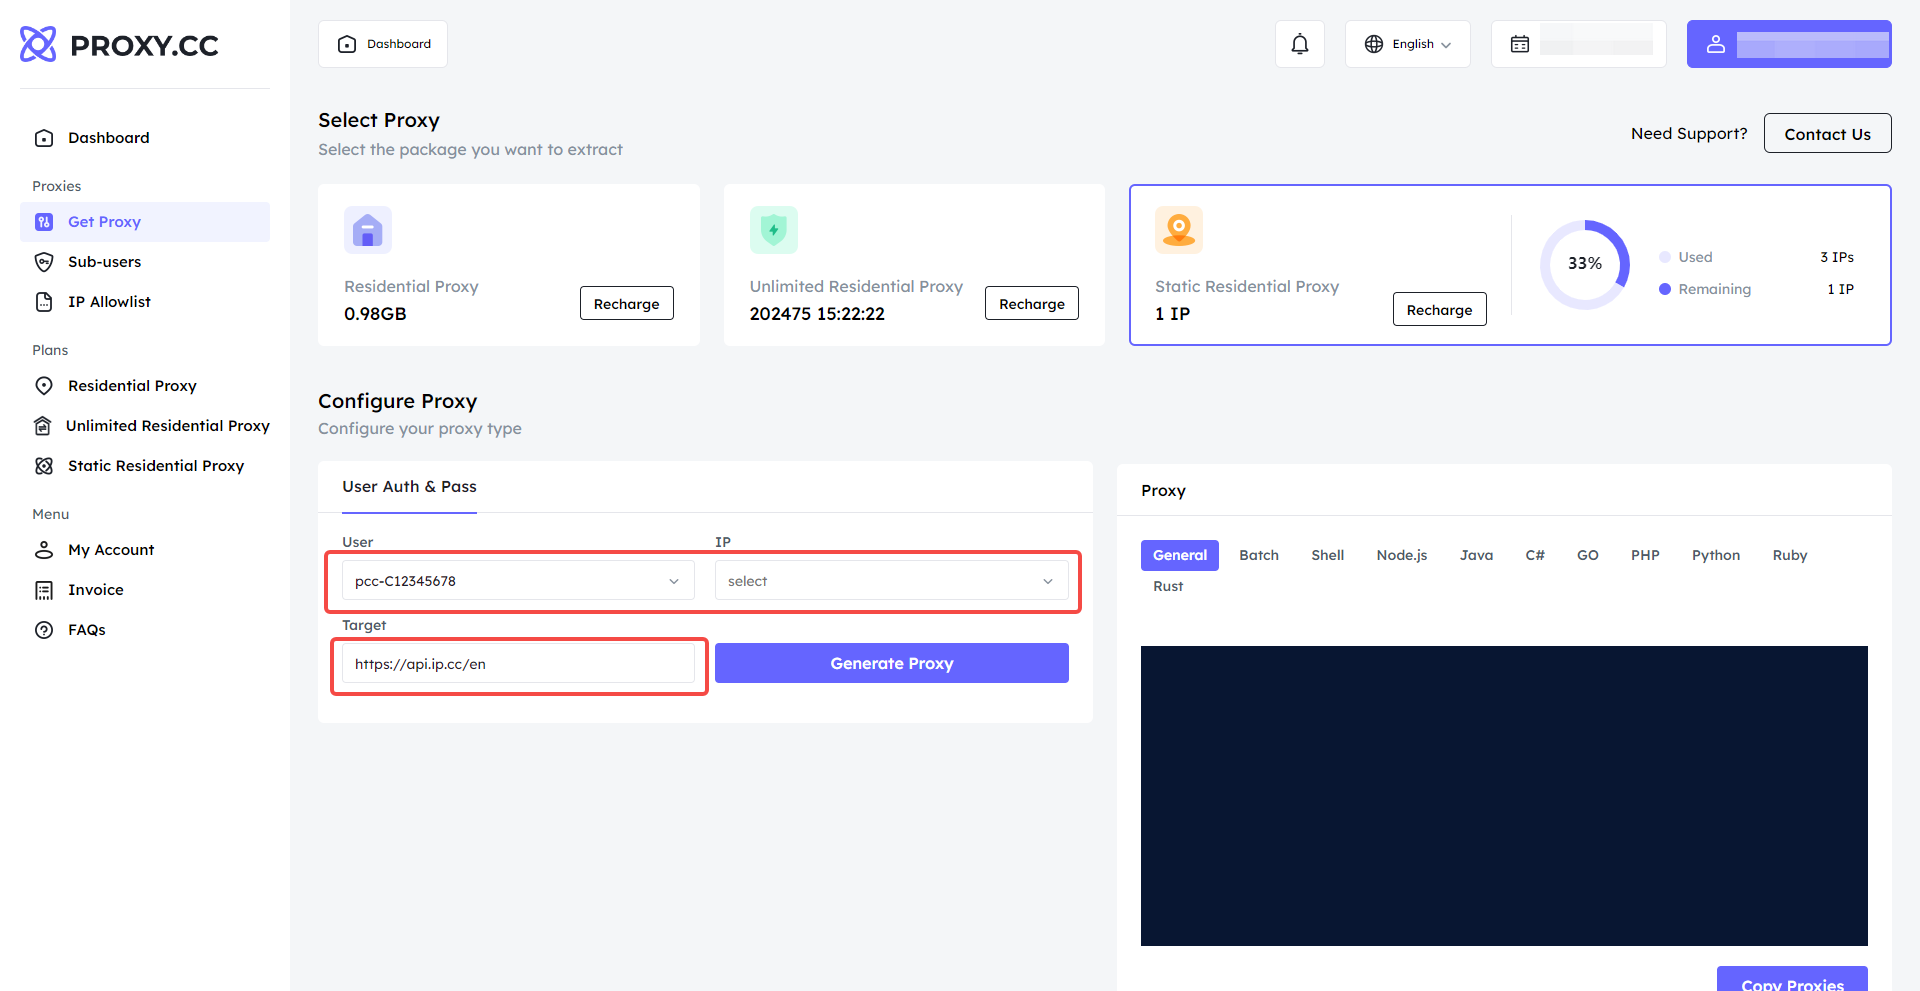Image resolution: width=1920 pixels, height=991 pixels.
Task: Click the Unlimited Residential Proxy house icon
Action: point(42,426)
